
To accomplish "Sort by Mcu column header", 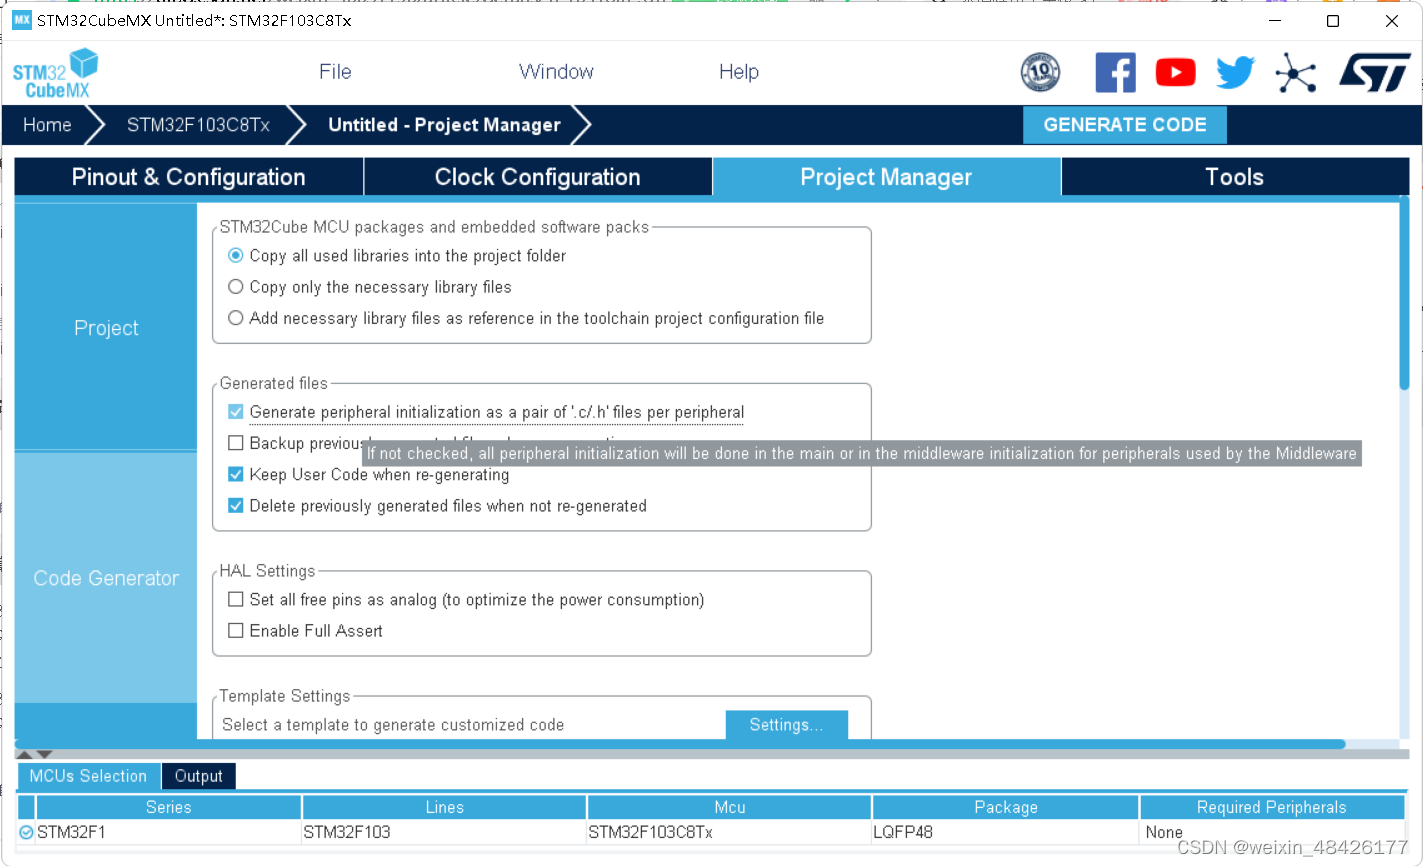I will coord(729,807).
